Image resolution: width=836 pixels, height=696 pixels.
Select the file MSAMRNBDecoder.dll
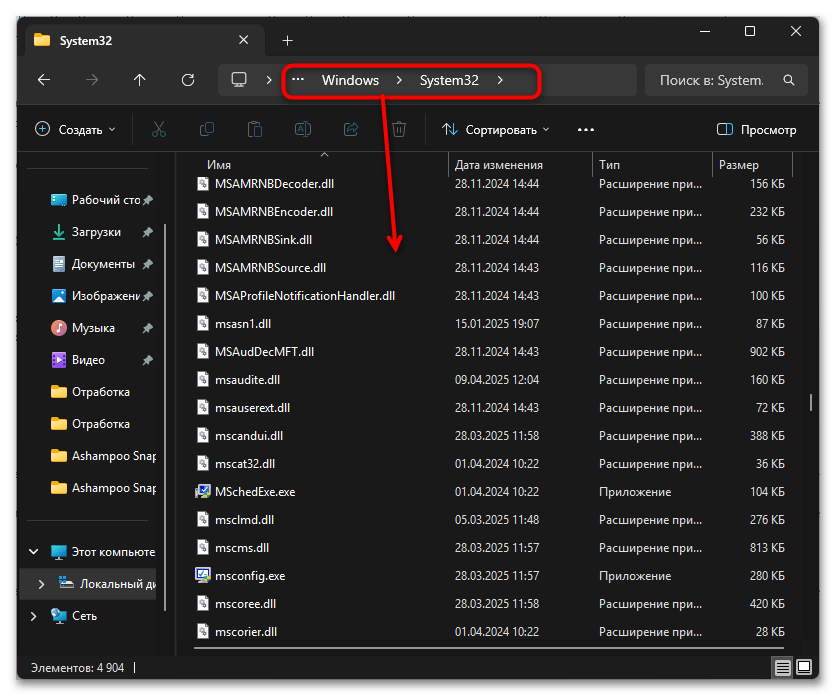[275, 184]
